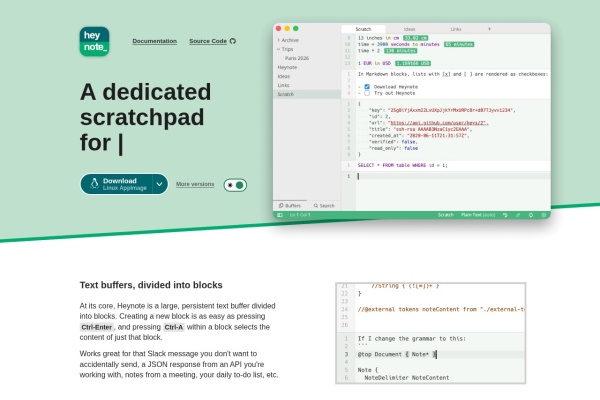
Task: Open the Source Code link
Action: [208, 41]
